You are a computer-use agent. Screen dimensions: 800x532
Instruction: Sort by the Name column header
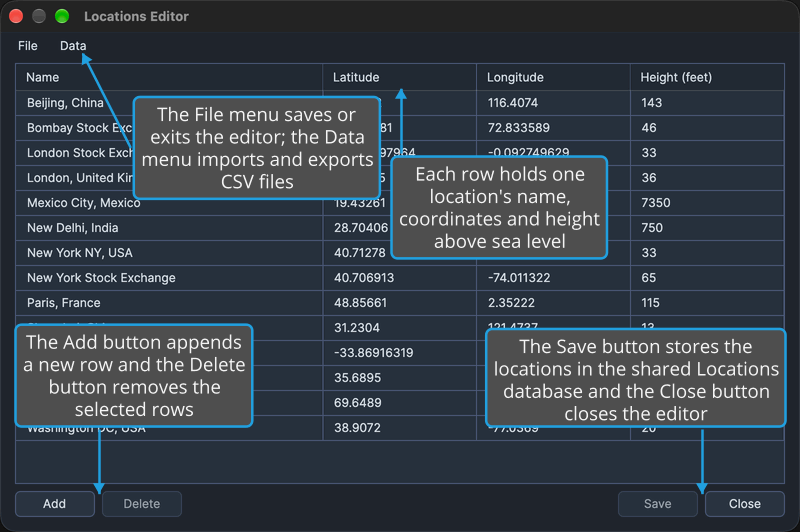pos(169,78)
